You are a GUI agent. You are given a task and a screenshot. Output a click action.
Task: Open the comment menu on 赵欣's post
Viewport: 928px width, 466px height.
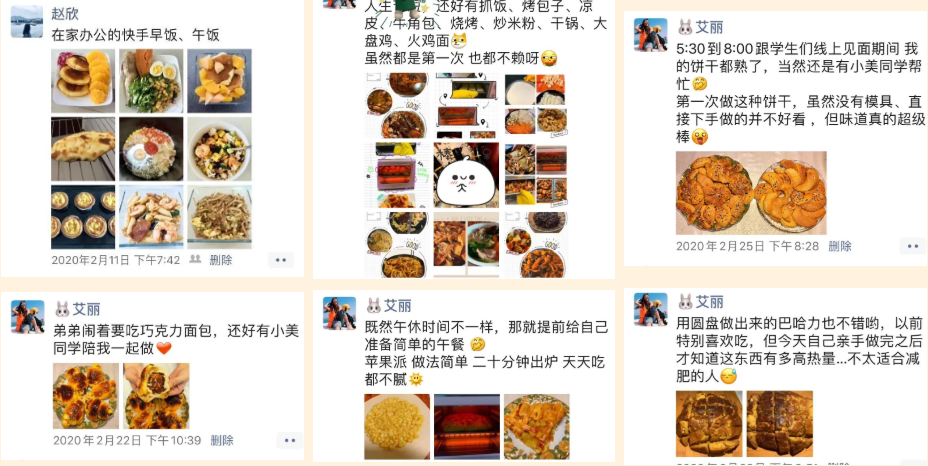[281, 260]
